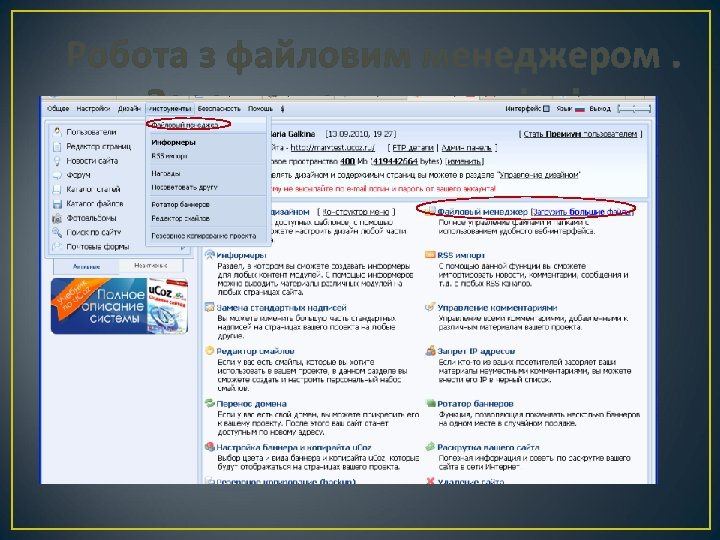Open the Управление дизайном link
Screen dimensions: 720x540
[x=539, y=175]
